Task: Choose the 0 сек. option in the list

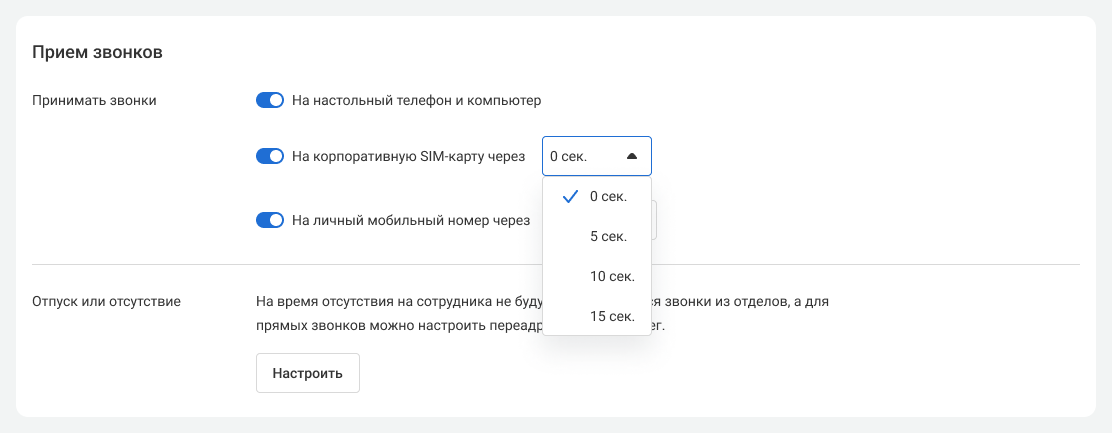Action: coord(608,197)
